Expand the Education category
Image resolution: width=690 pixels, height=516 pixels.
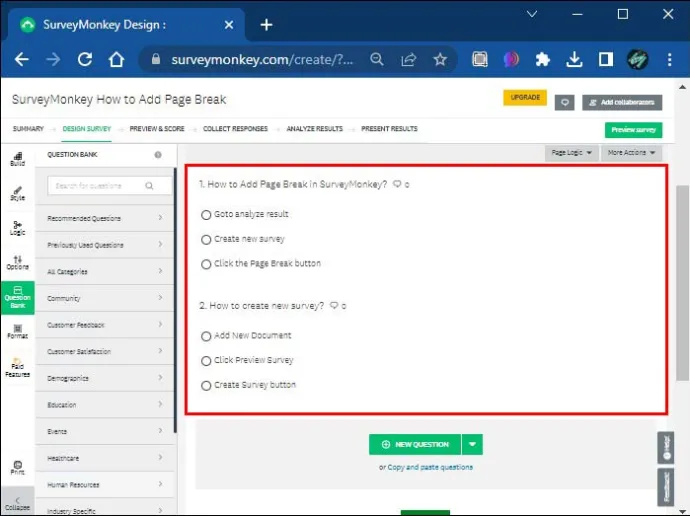point(105,405)
